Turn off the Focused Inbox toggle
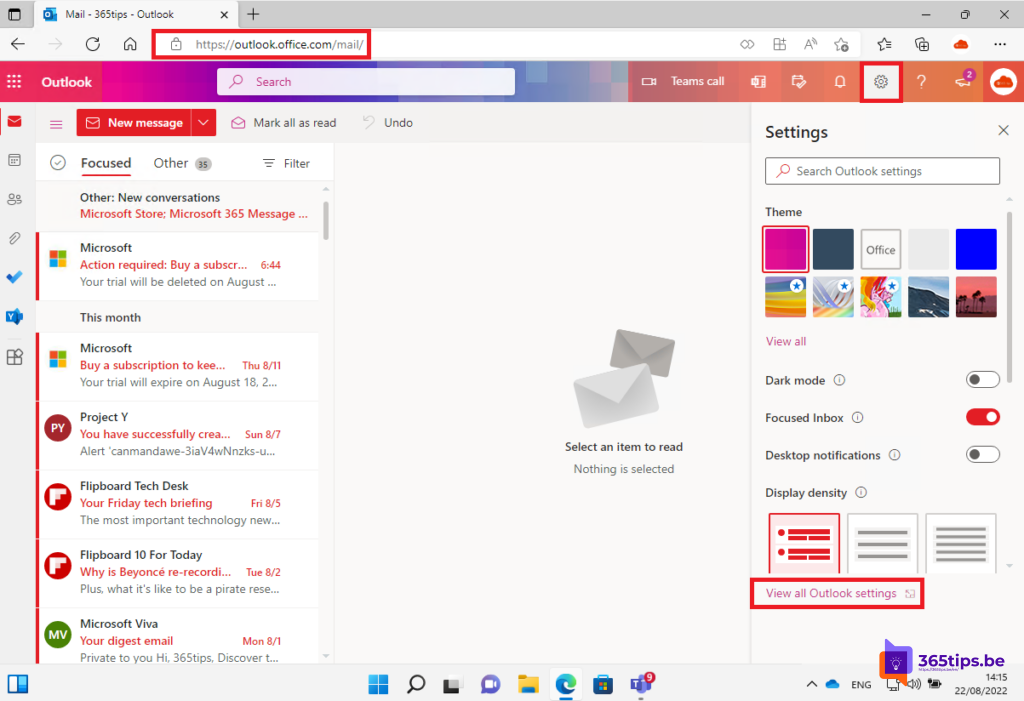Viewport: 1024px width, 701px height. coord(982,417)
